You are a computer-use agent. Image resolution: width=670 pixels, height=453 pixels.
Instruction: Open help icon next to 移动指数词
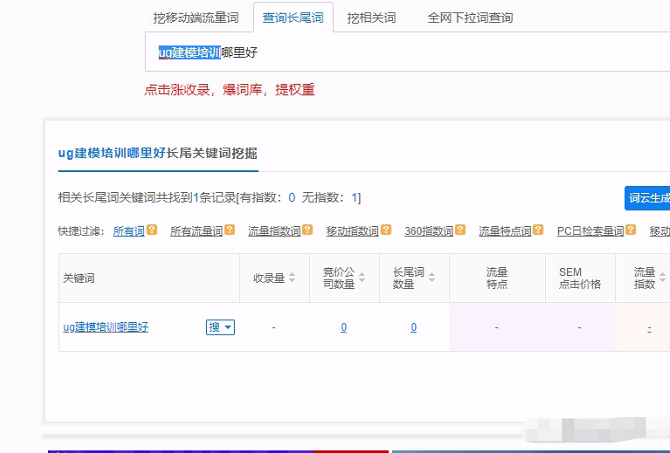[x=386, y=230]
